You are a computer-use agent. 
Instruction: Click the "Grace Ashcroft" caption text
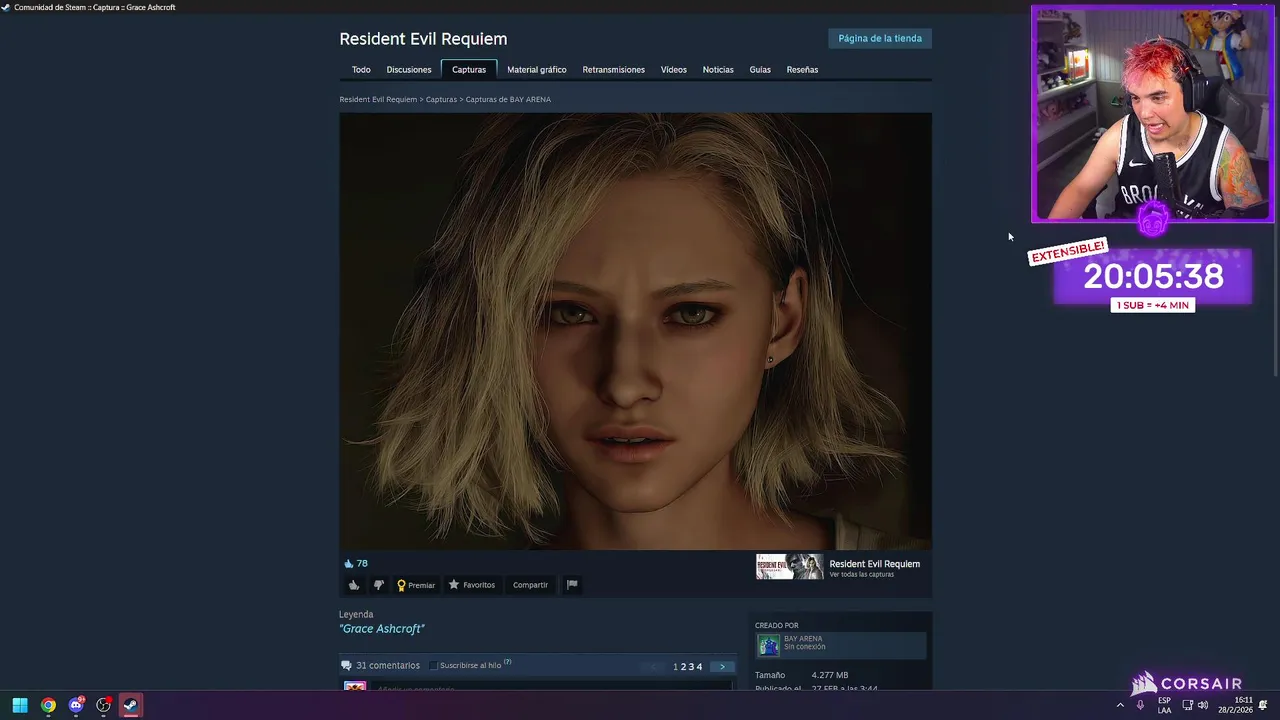tap(382, 629)
